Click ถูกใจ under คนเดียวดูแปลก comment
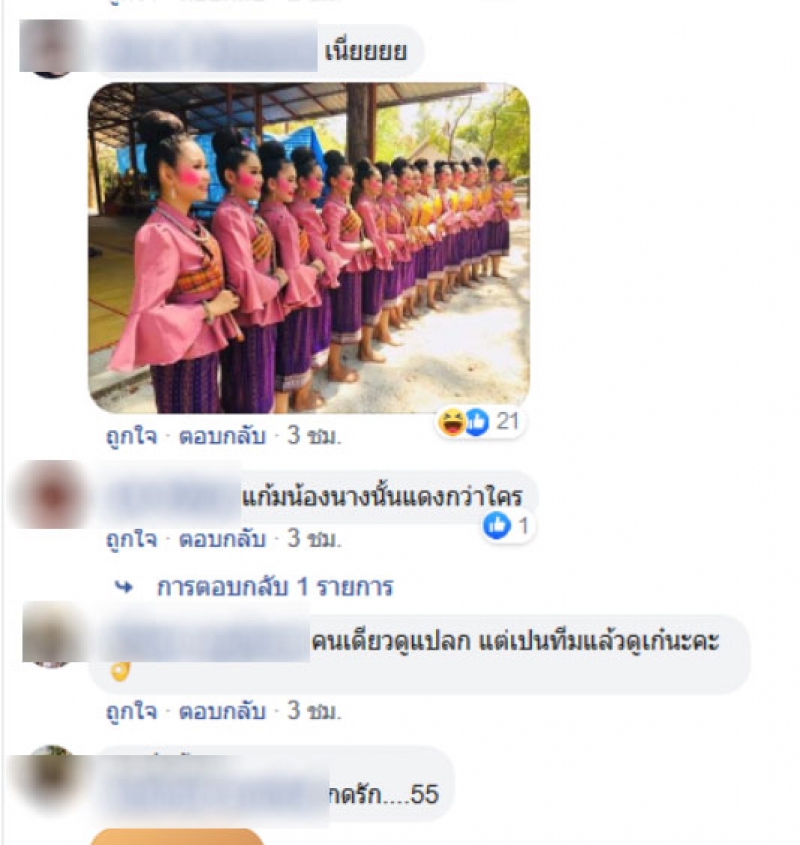The width and height of the screenshot is (800, 845). point(132,711)
